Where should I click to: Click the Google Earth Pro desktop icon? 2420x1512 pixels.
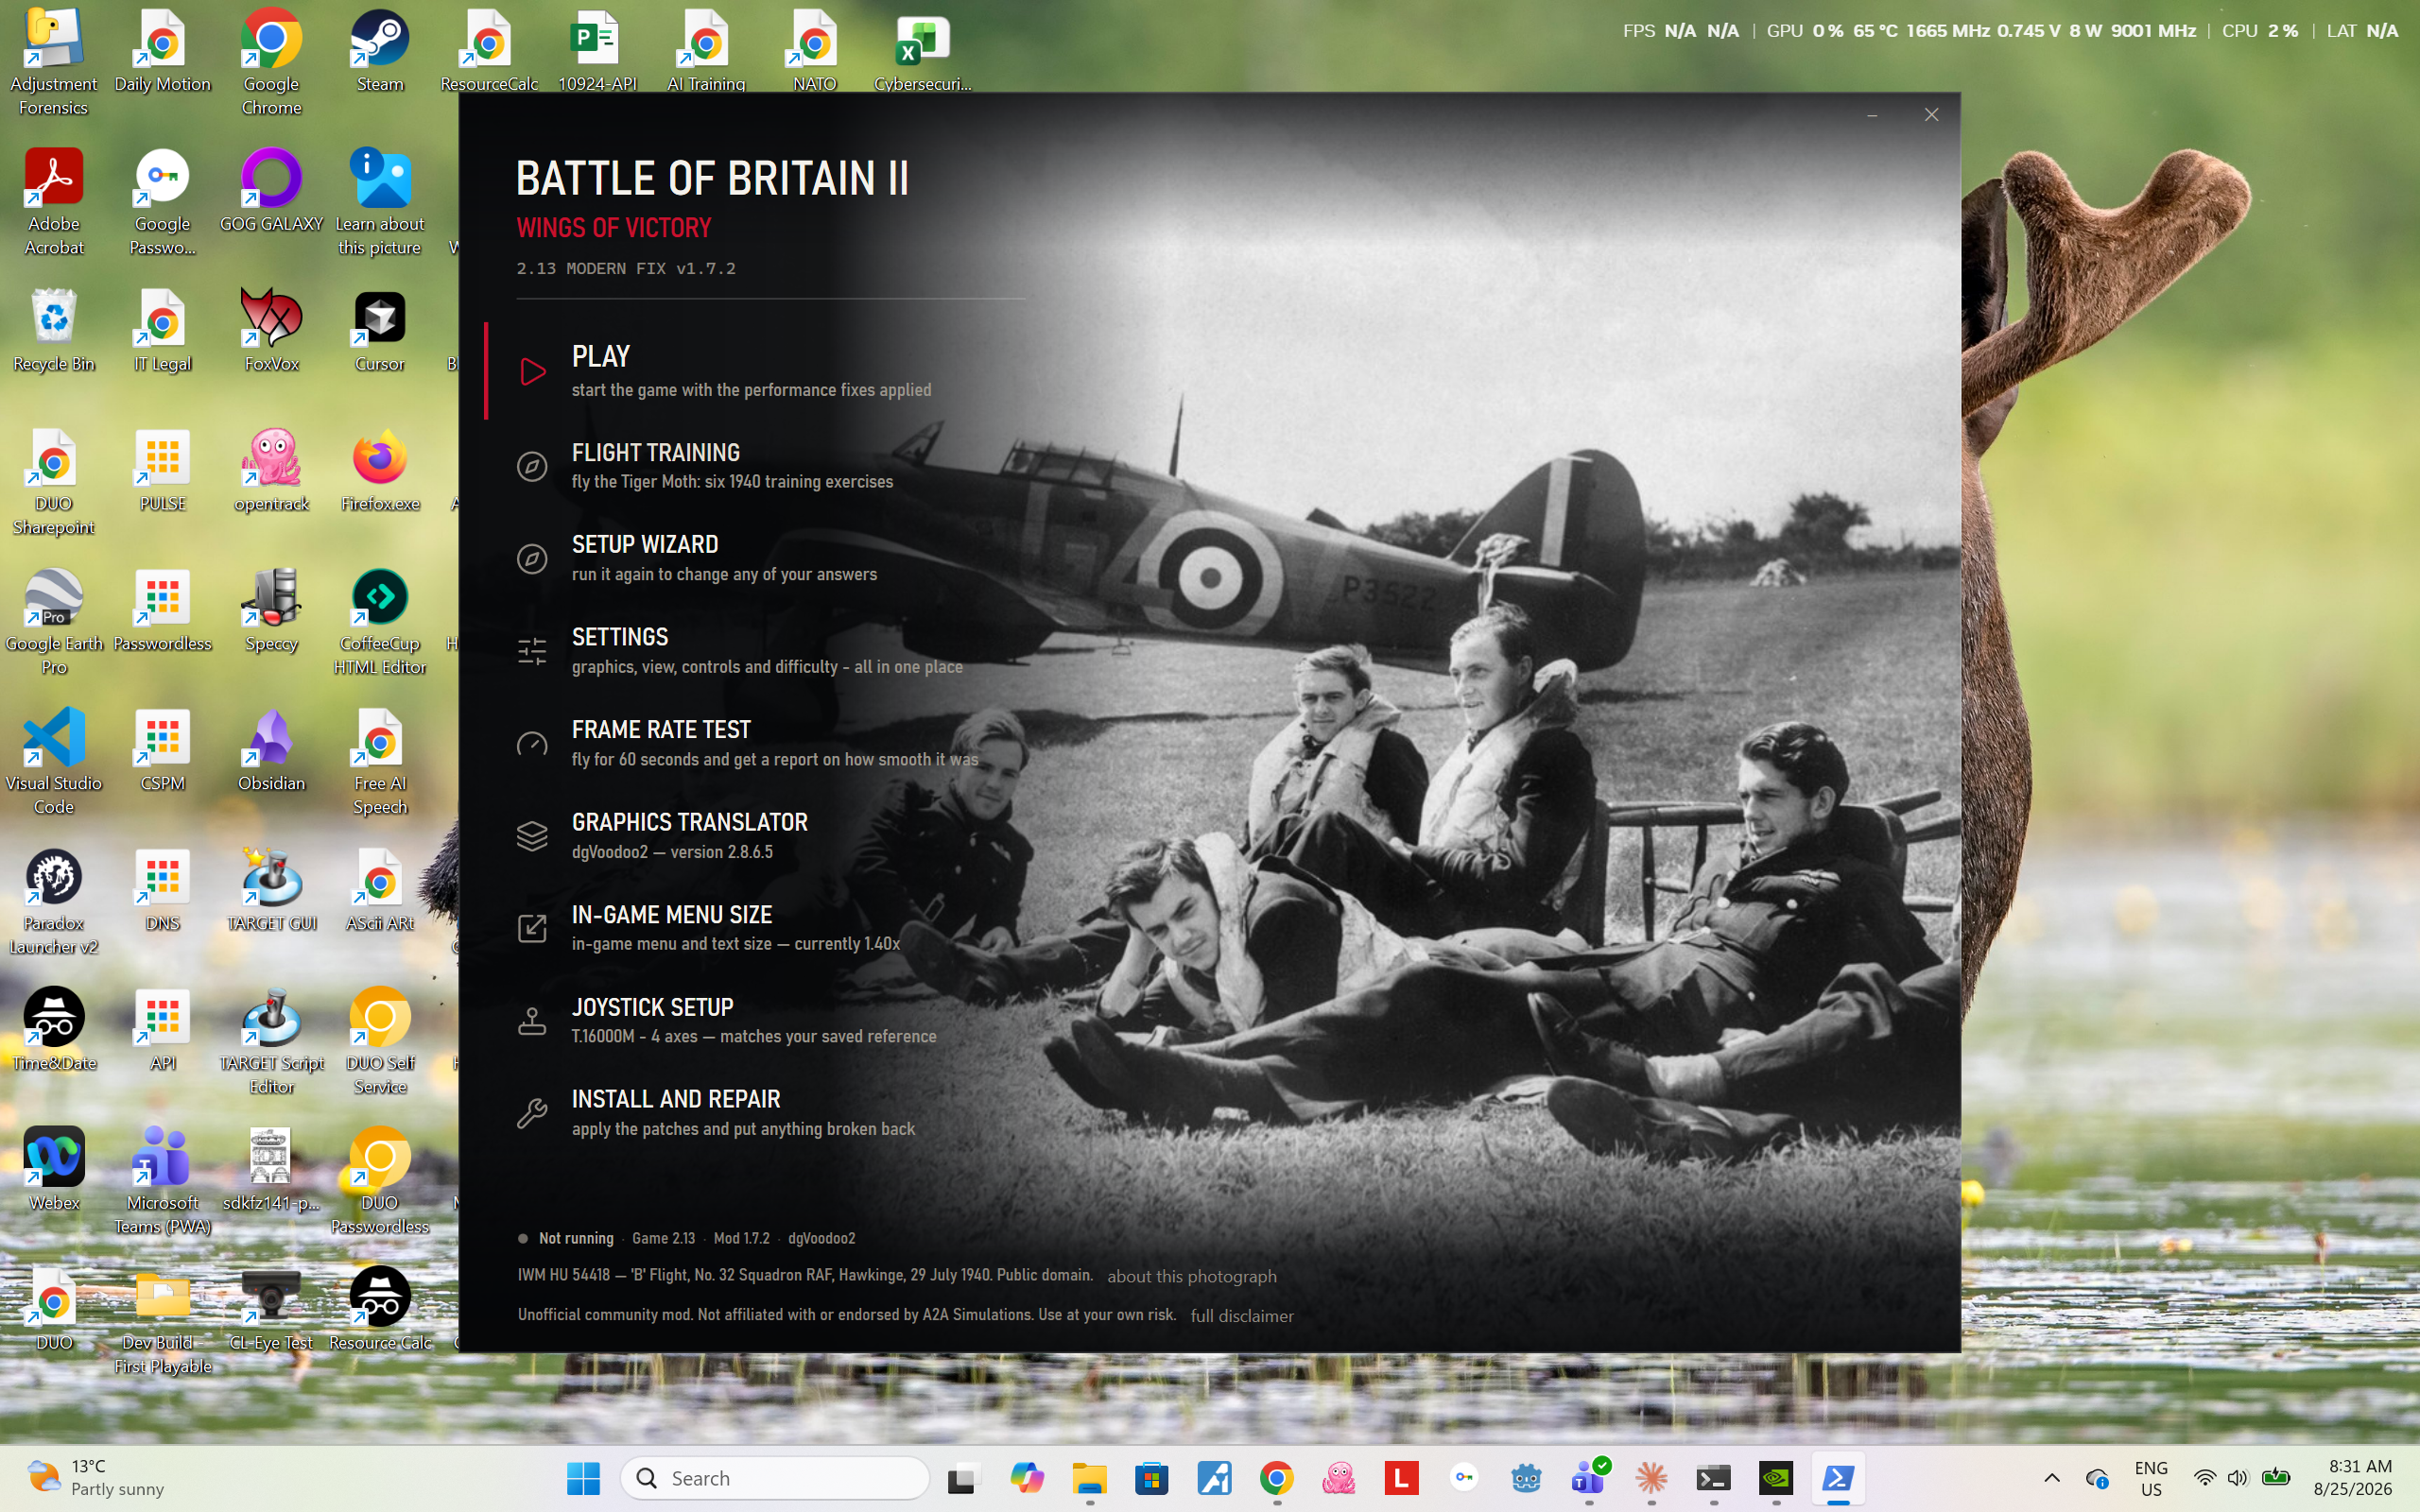(54, 623)
